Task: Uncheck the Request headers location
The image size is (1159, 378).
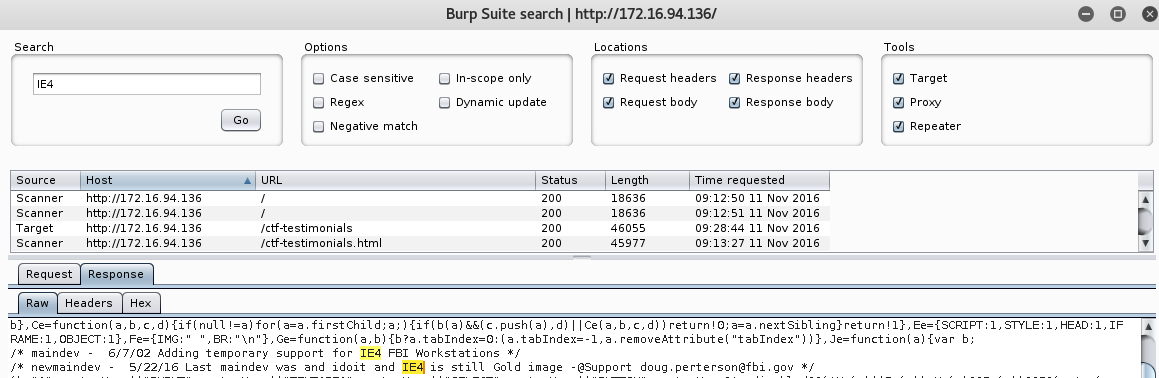Action: coord(608,78)
